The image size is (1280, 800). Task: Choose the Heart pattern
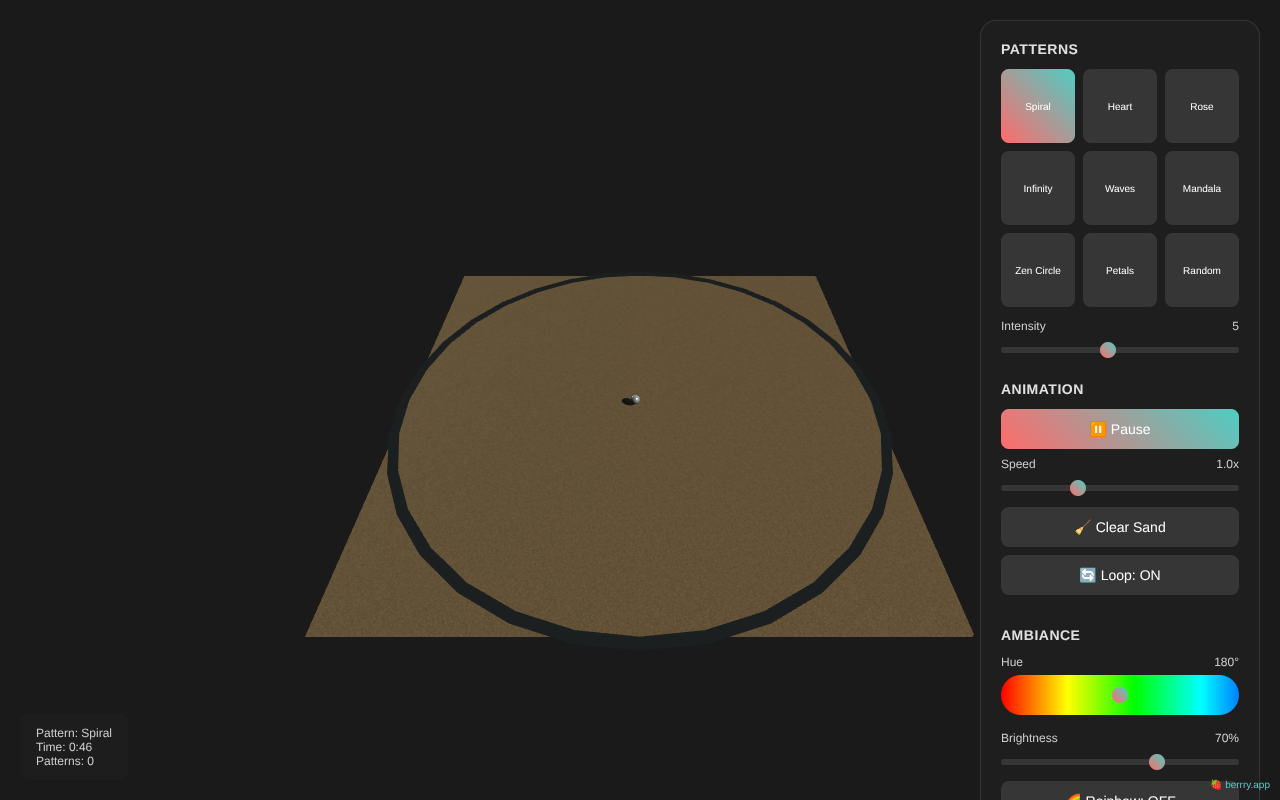click(x=1120, y=106)
